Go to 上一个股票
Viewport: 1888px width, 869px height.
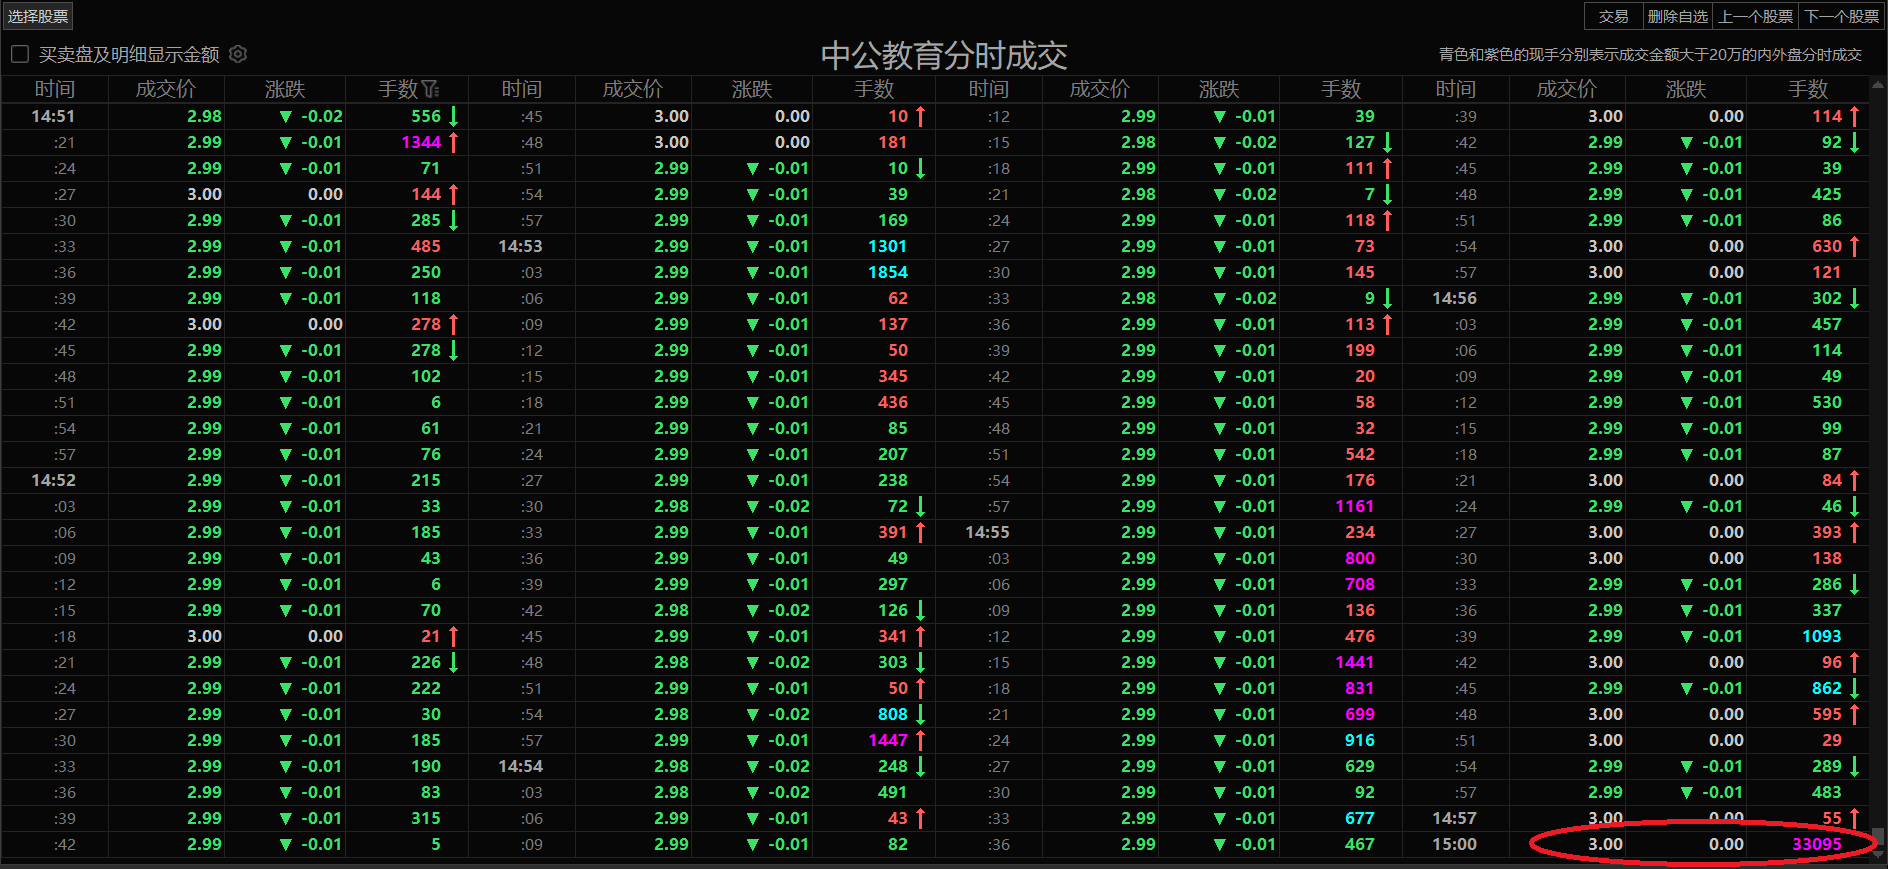tap(1756, 16)
